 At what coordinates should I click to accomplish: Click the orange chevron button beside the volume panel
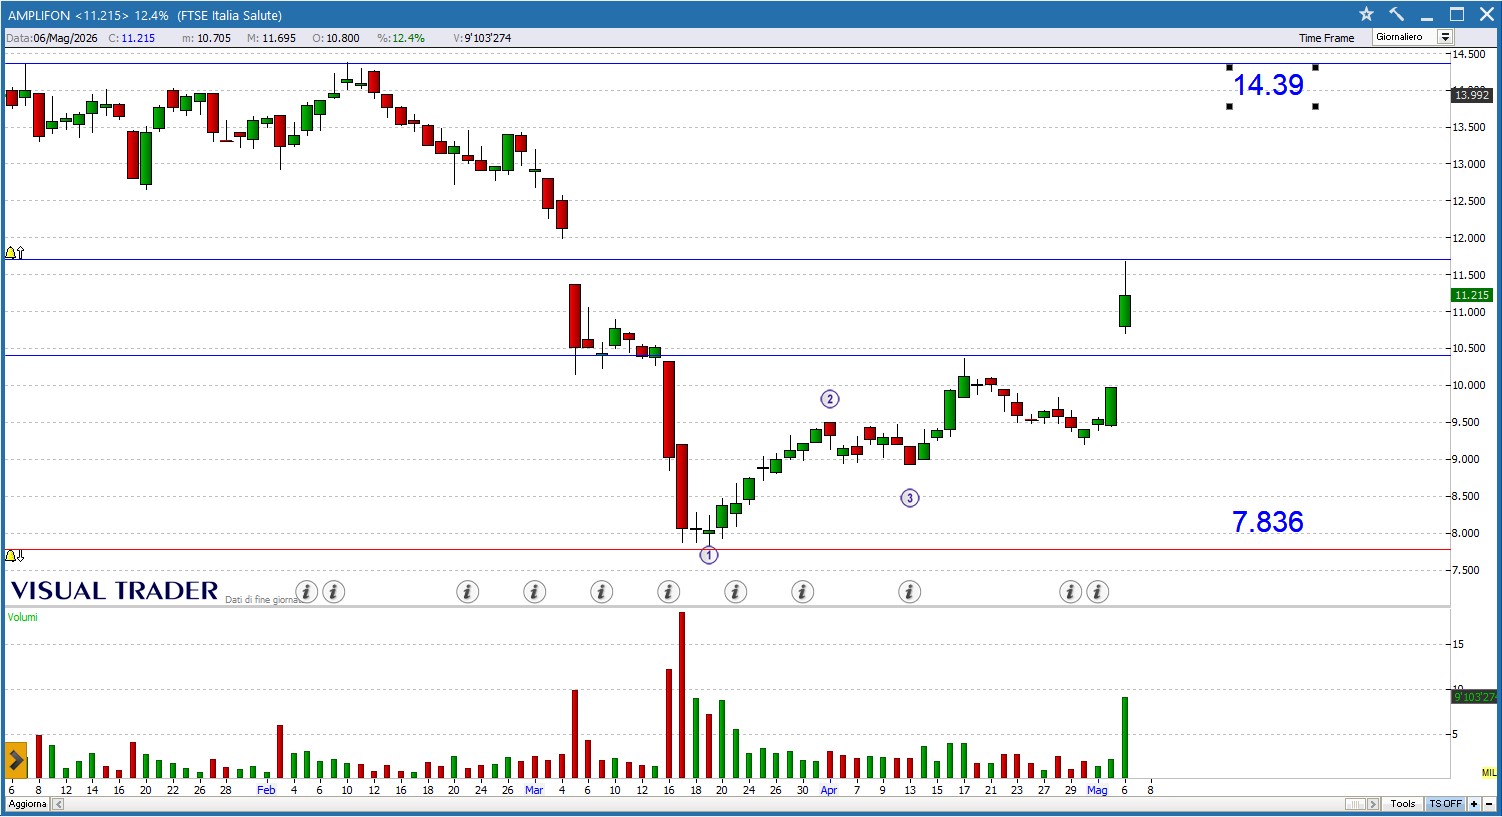(16, 760)
